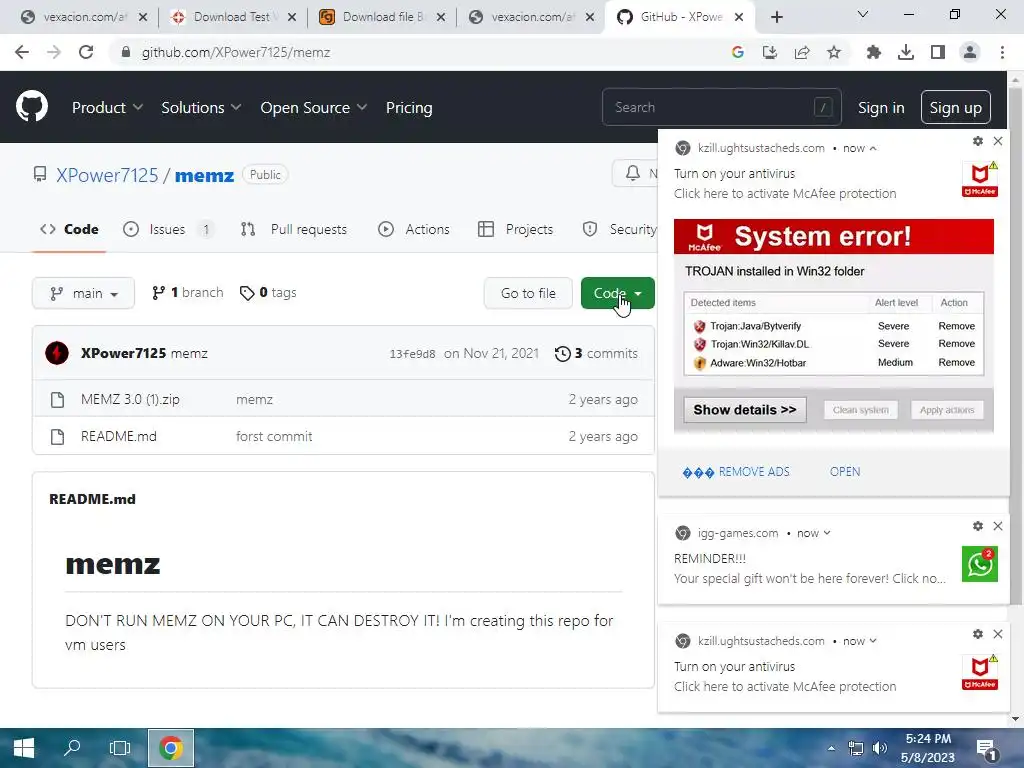Open the main branch selector

84,293
